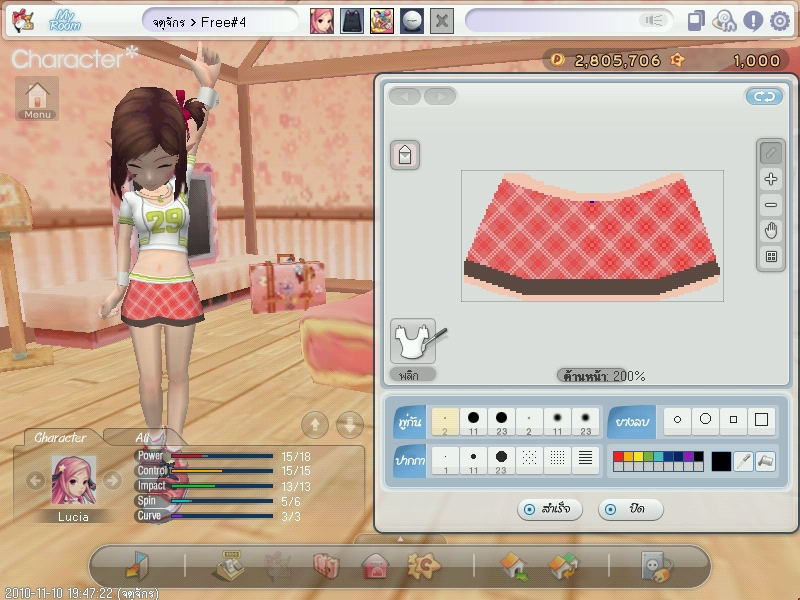Show the previous character with the left arrow
Image resolution: width=800 pixels, height=600 pixels.
pos(35,480)
